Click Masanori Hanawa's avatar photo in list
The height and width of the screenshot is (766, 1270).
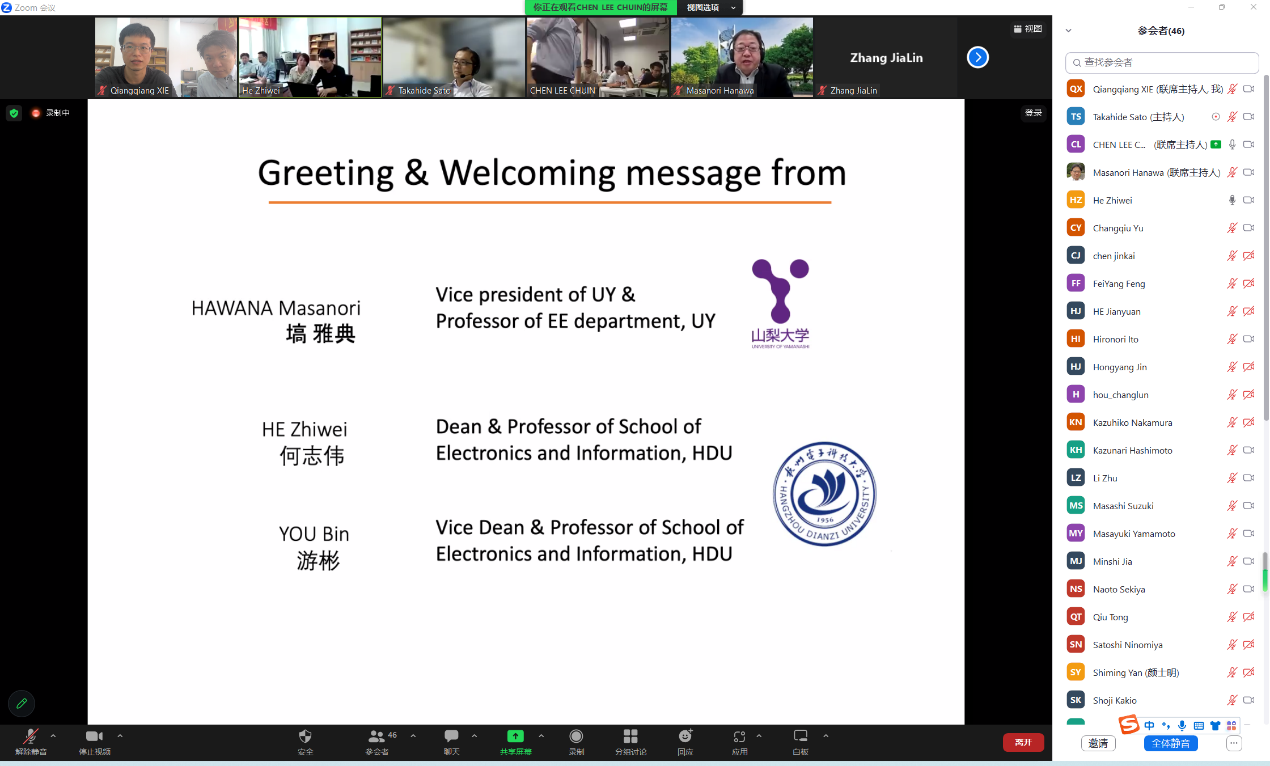coord(1076,172)
